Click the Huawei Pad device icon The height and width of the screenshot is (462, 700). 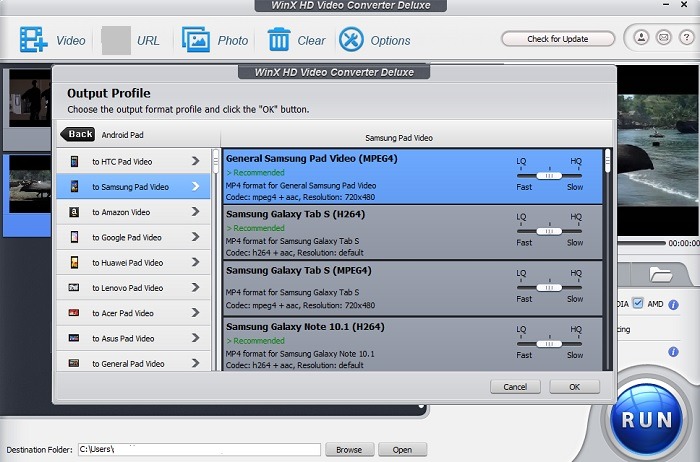pos(74,263)
